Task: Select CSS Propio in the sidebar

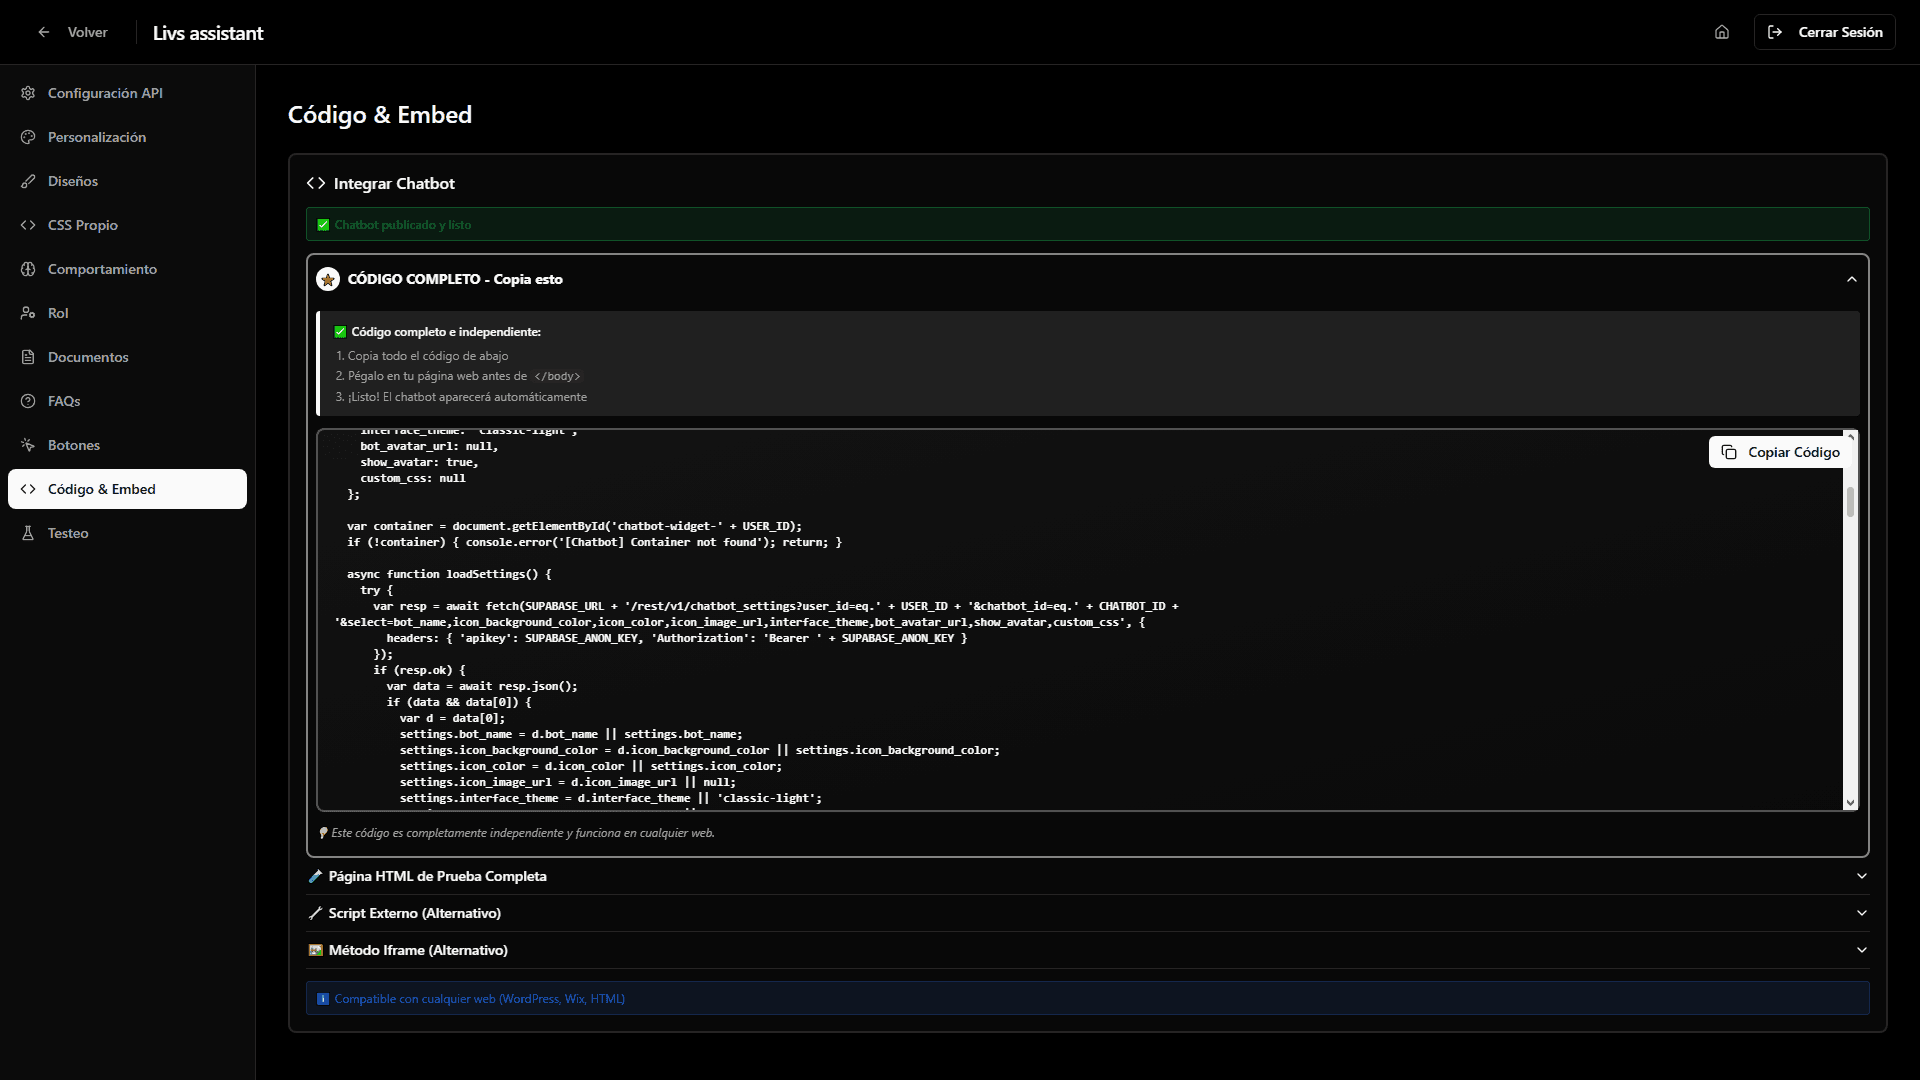Action: (82, 225)
